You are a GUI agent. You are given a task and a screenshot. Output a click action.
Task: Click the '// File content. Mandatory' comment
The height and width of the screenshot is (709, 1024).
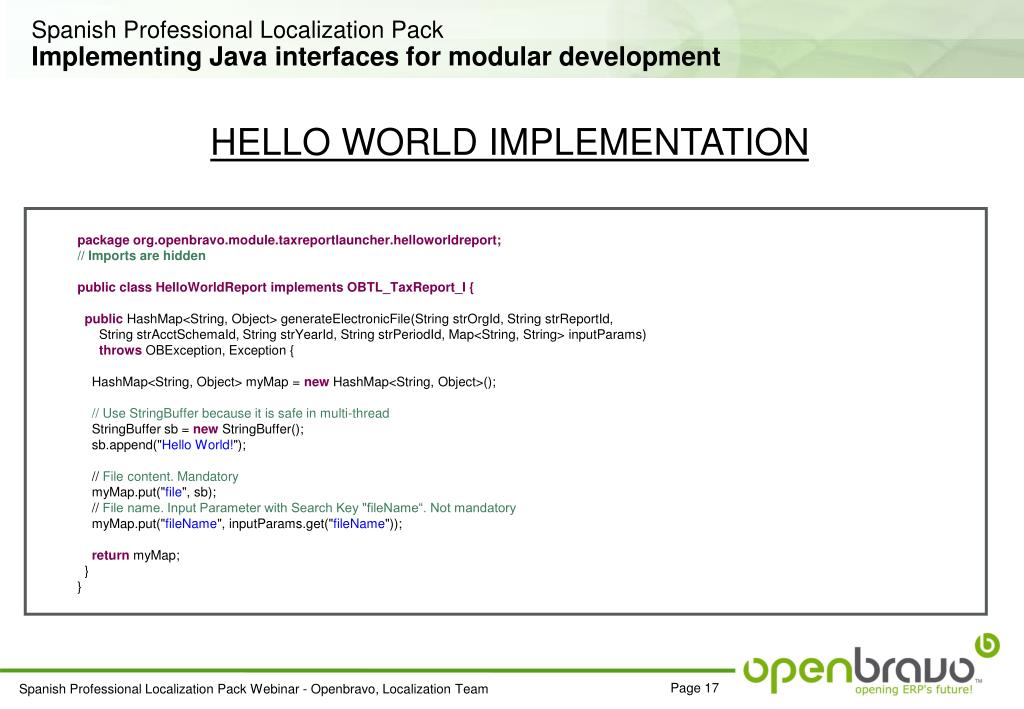(165, 477)
